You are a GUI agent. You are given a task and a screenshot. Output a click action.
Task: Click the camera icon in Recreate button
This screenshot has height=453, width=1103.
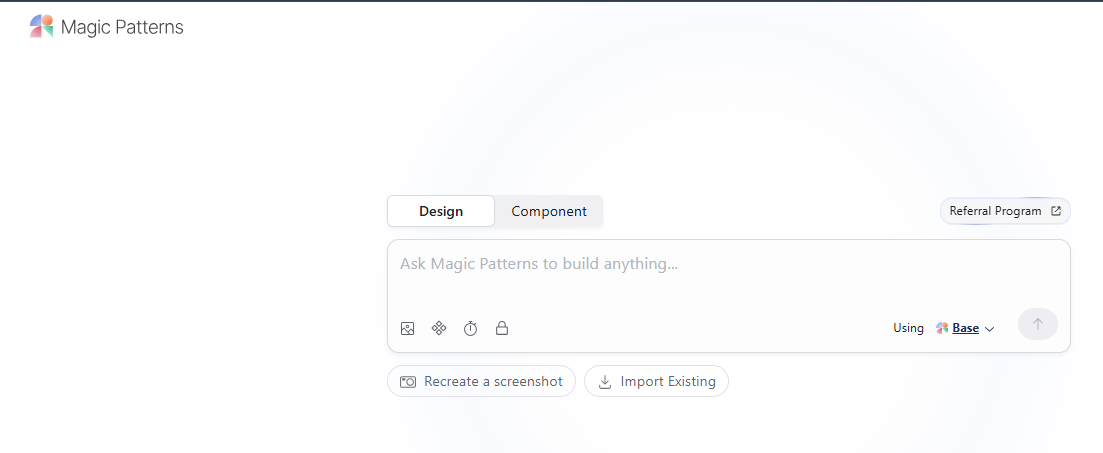[408, 382]
